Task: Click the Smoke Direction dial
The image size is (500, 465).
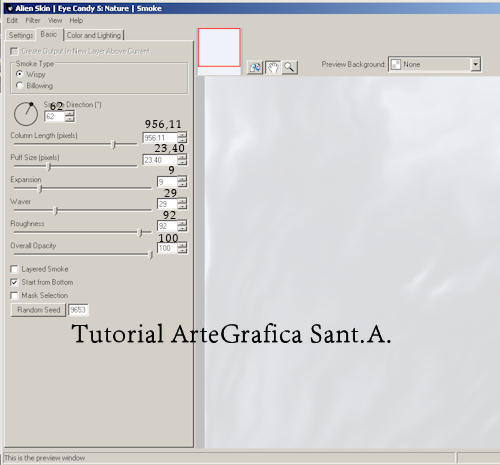Action: (x=26, y=114)
